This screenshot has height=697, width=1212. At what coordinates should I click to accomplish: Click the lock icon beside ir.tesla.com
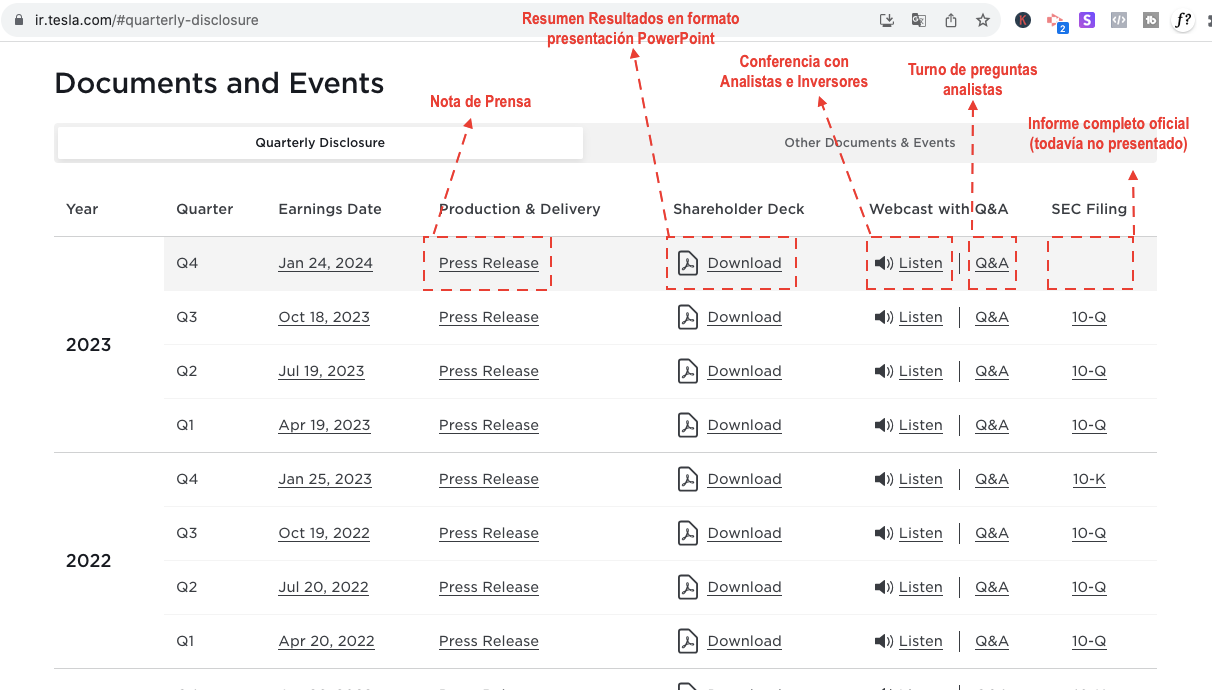pyautogui.click(x=19, y=19)
